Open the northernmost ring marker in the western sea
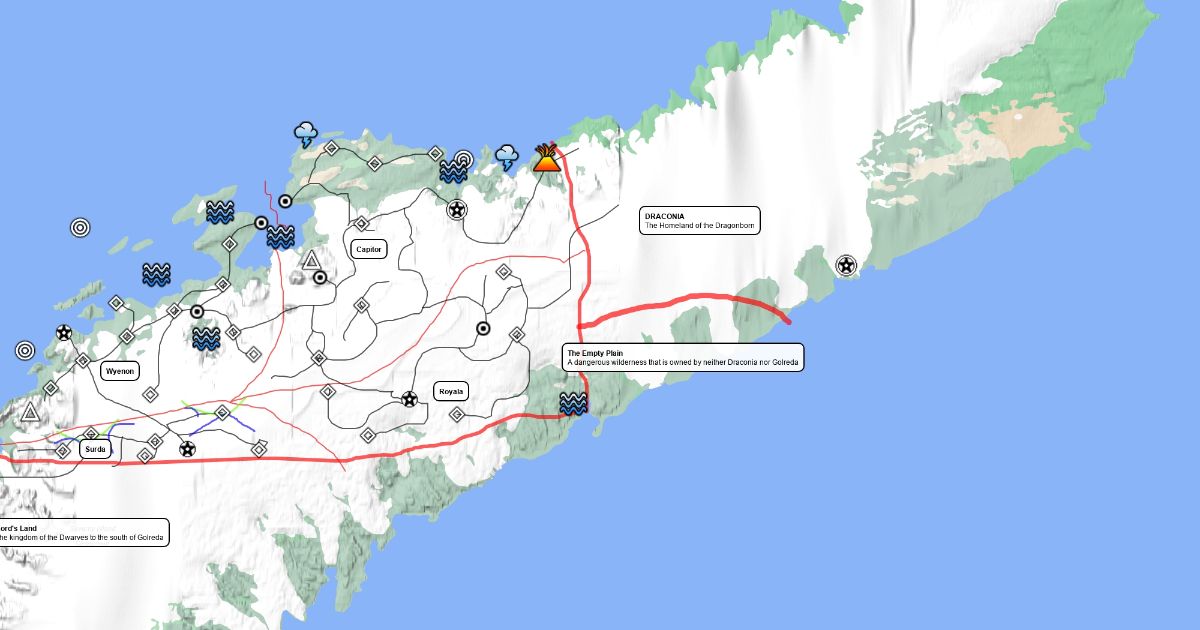Viewport: 1200px width, 630px height. pyautogui.click(x=80, y=228)
